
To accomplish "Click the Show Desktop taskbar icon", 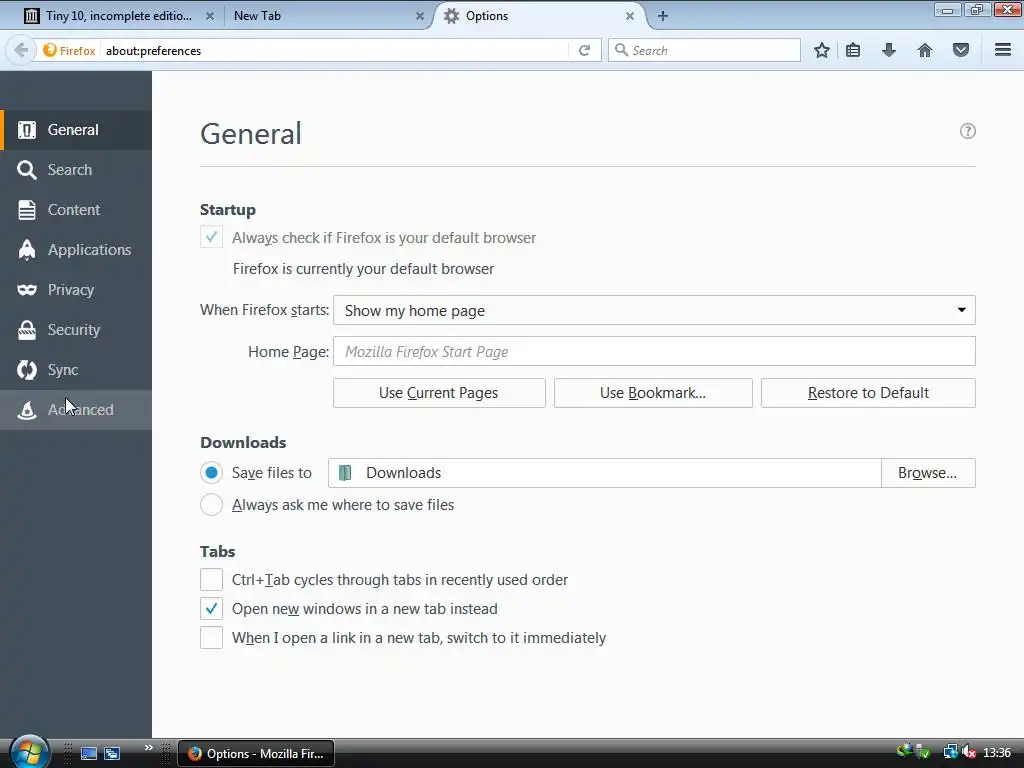I will 89,754.
